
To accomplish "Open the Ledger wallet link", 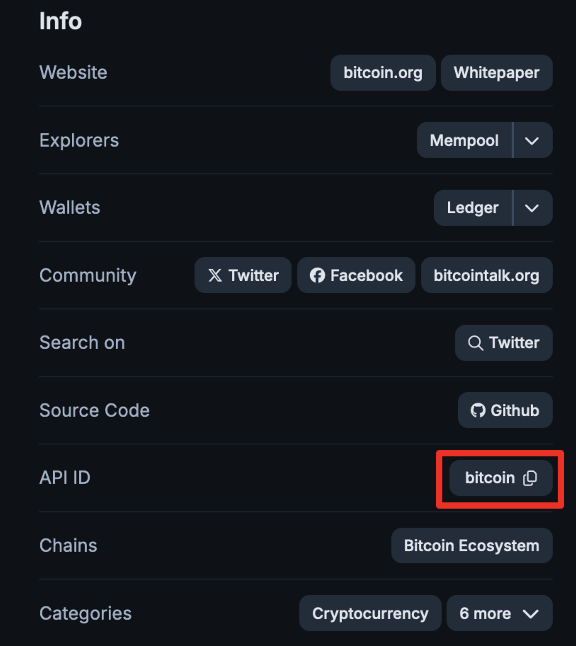I will click(x=473, y=208).
